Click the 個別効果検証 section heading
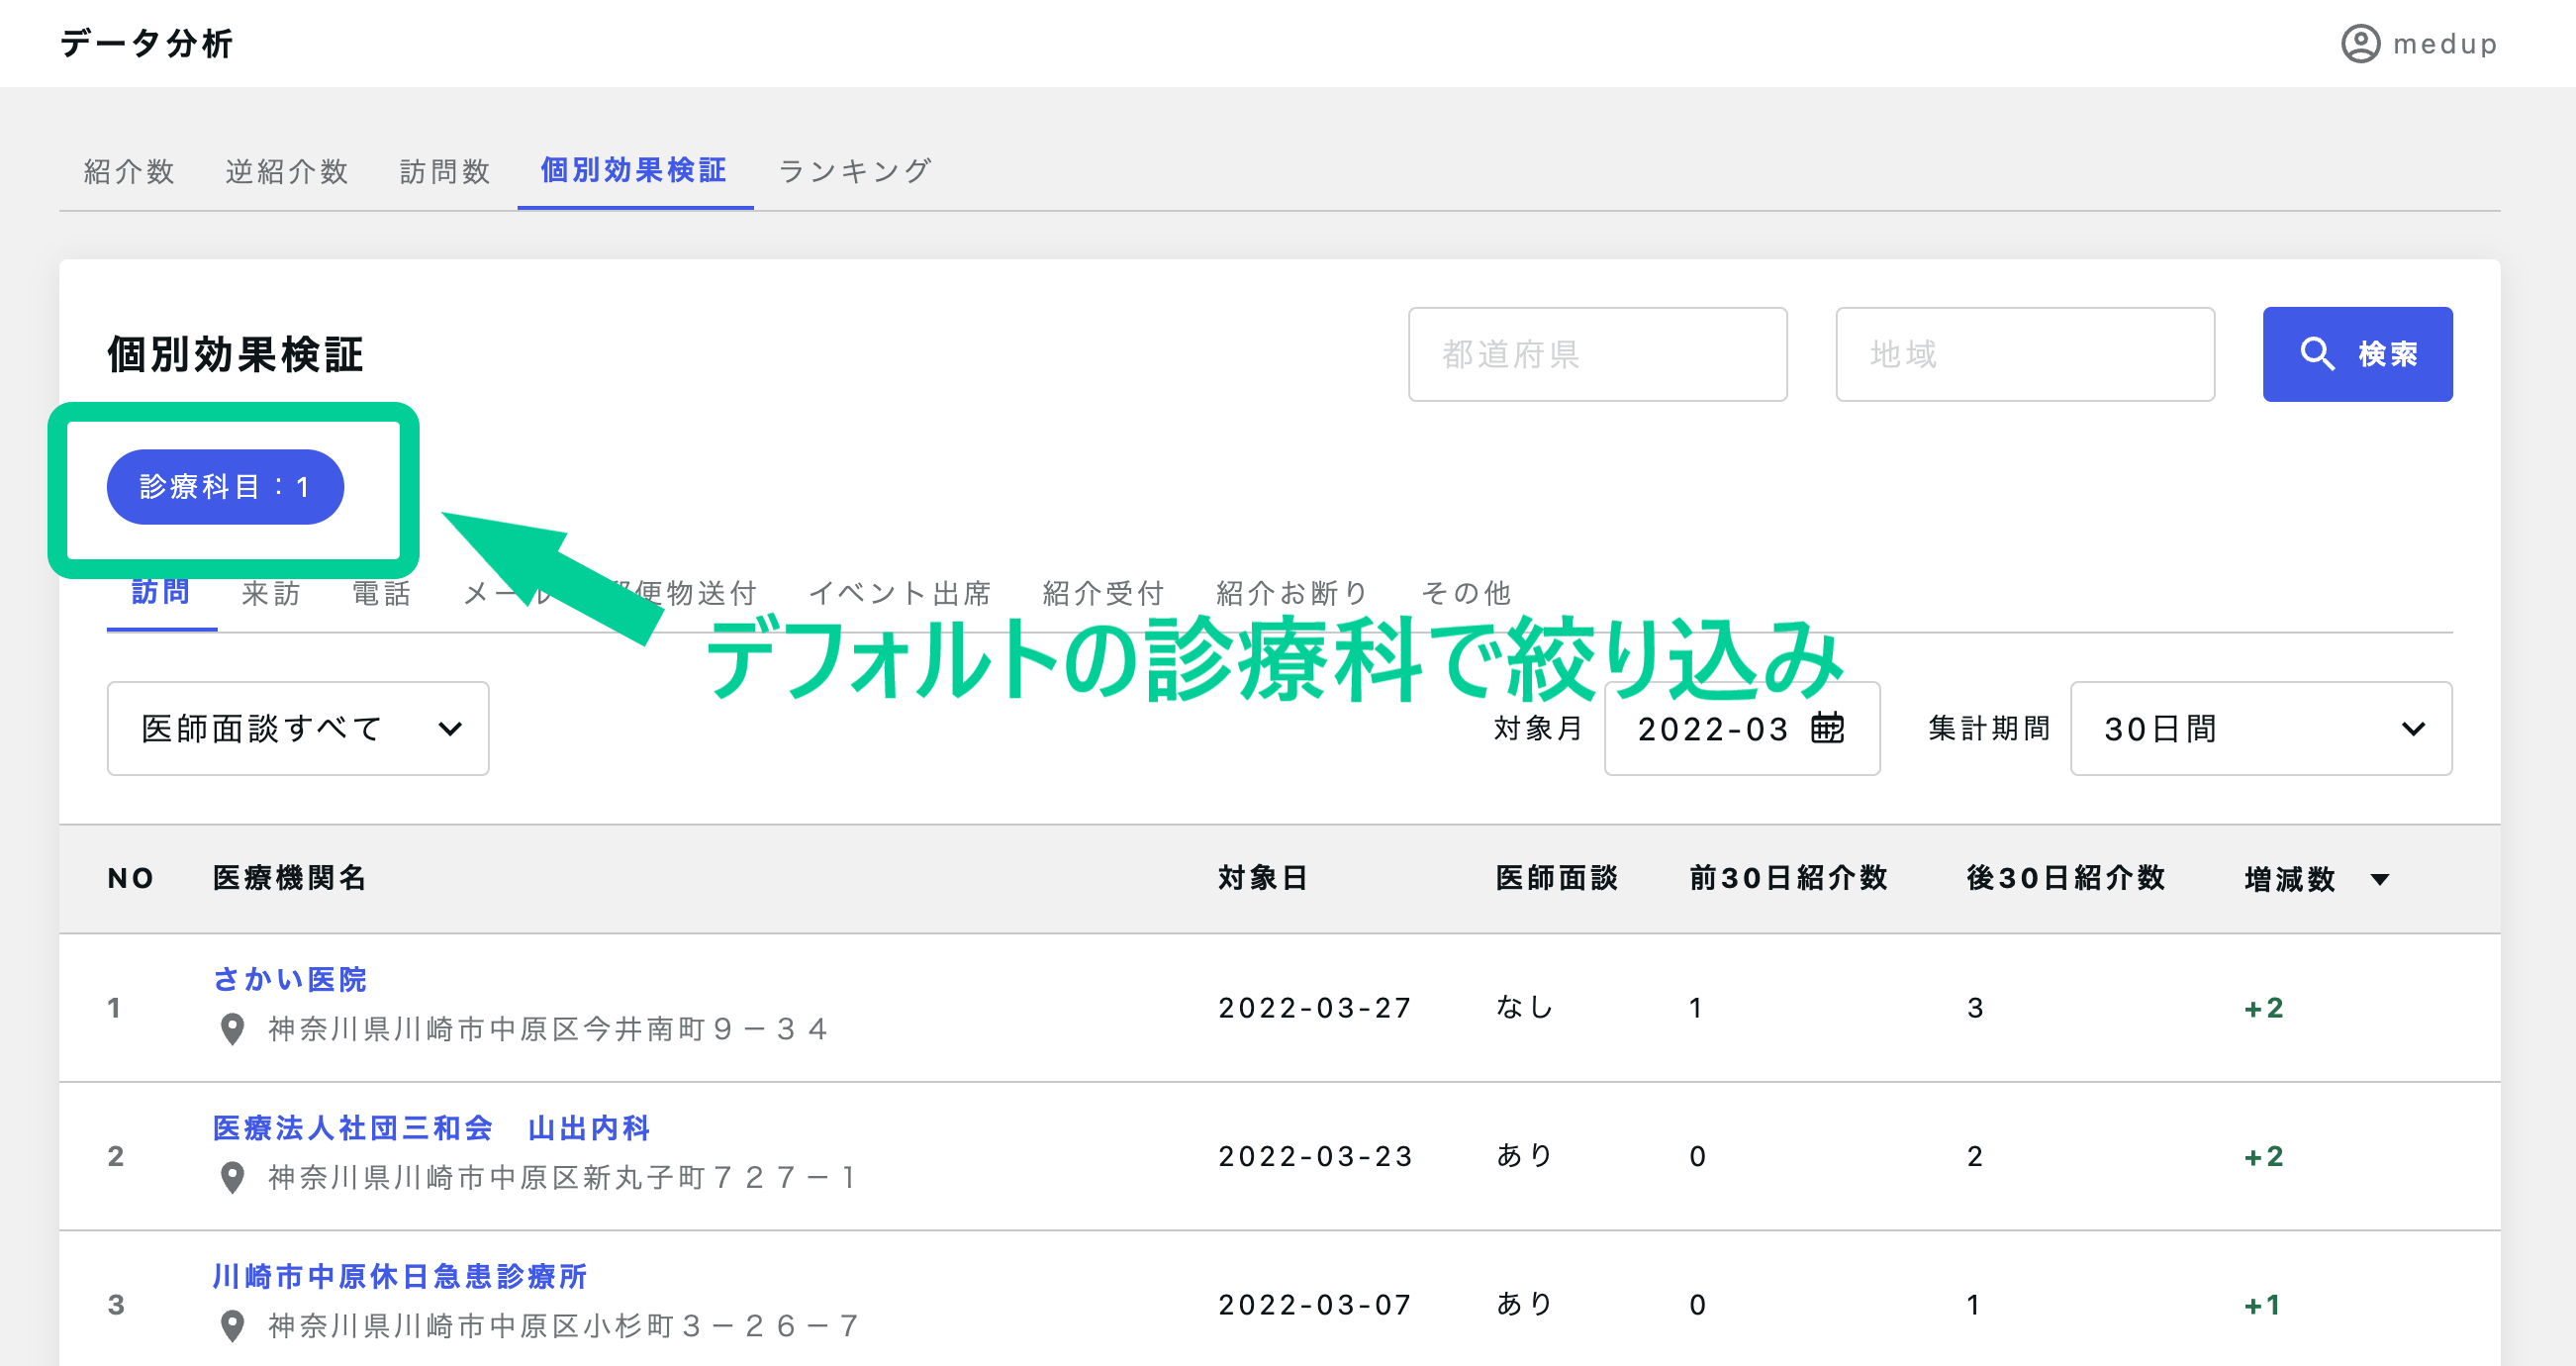 click(x=235, y=354)
